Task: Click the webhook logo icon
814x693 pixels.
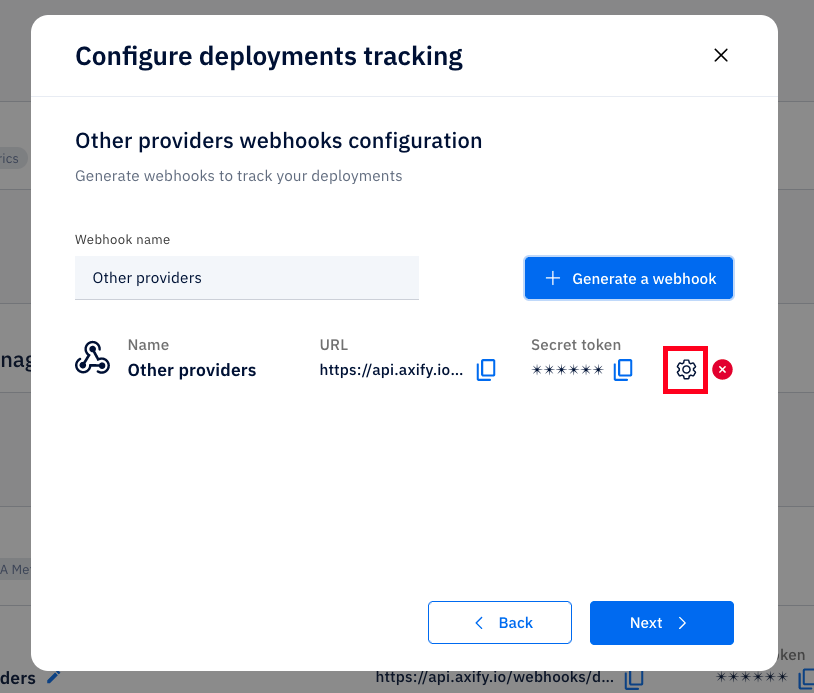Action: click(92, 358)
